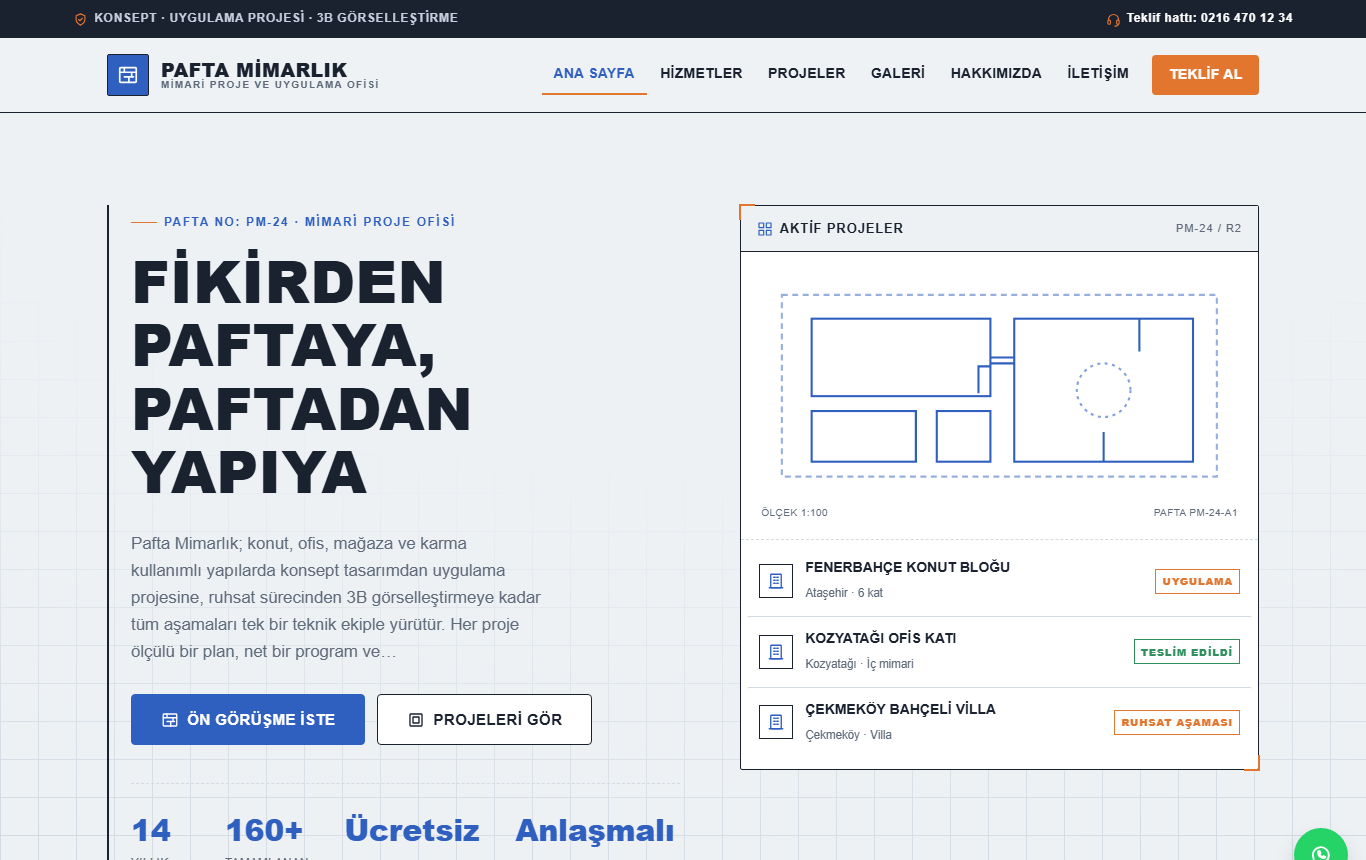Go to the Ana Sayfa menu item
The width and height of the screenshot is (1366, 860).
point(594,74)
